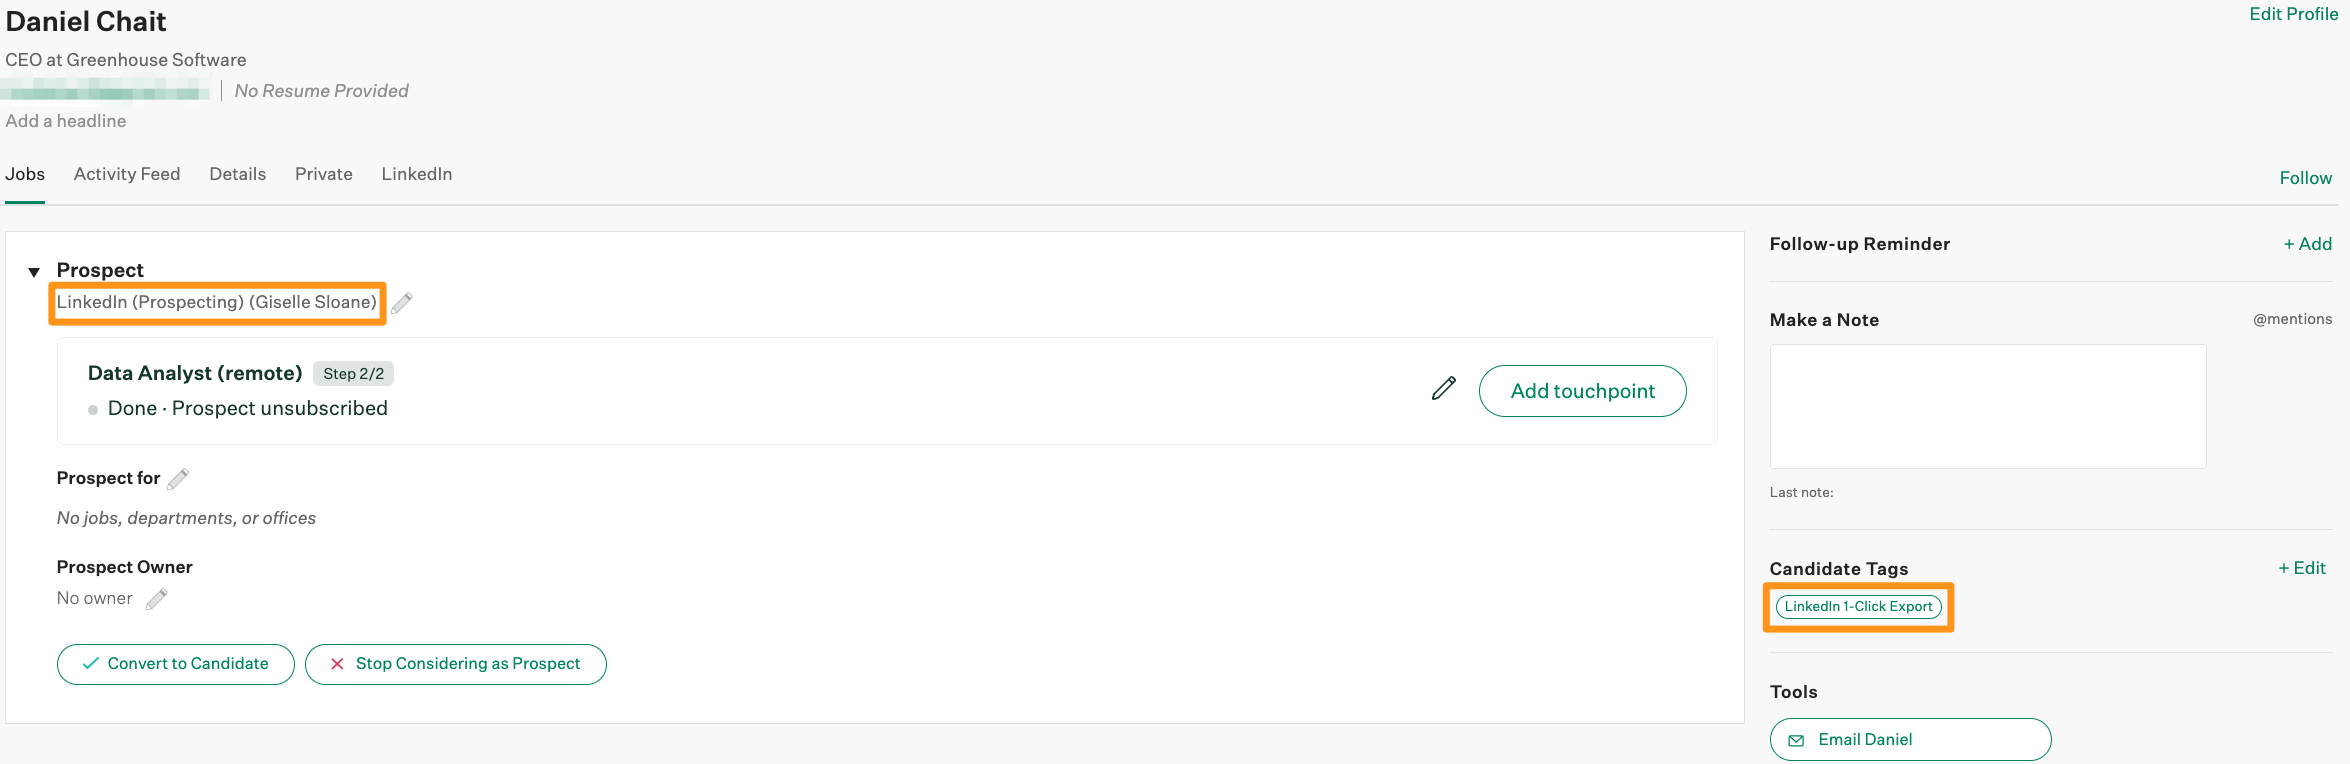2350x764 pixels.
Task: Focus the Make a Note text box
Action: click(1988, 407)
